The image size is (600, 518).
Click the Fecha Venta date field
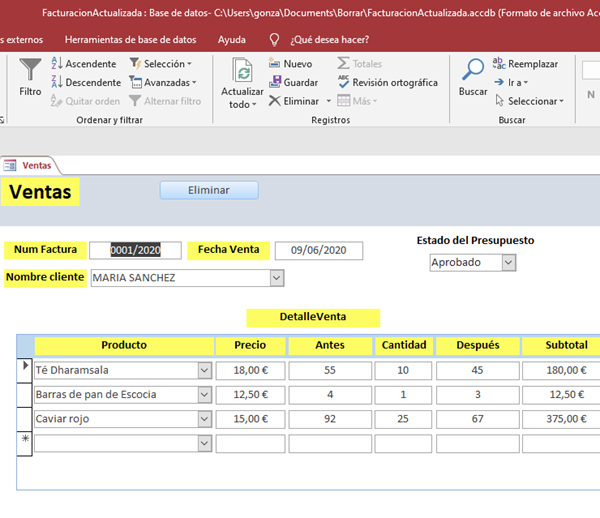tap(318, 251)
